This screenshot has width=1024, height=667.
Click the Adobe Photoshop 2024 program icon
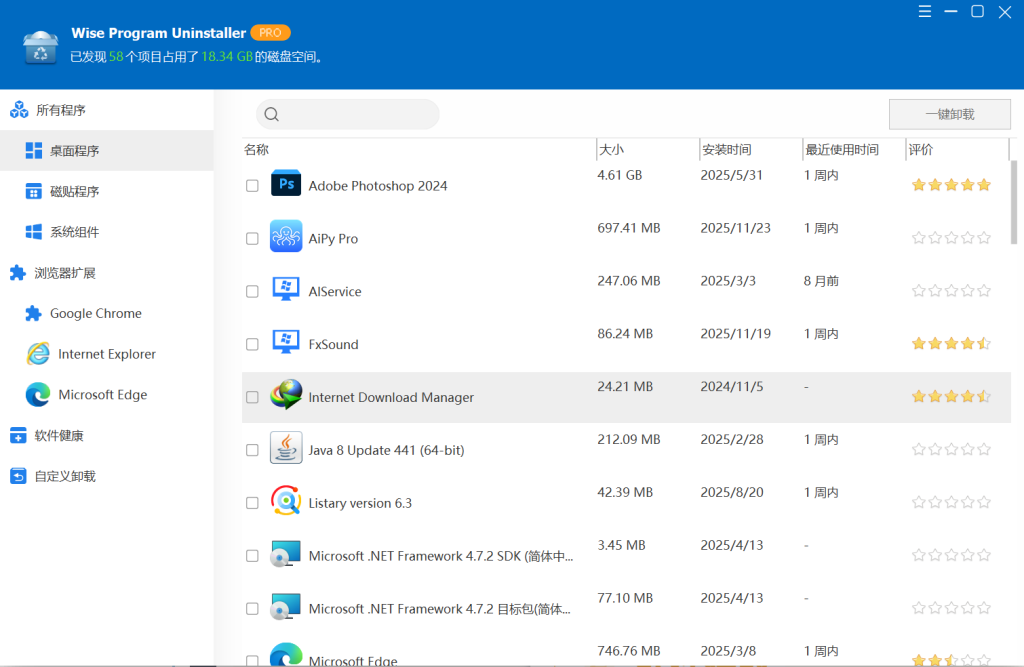[x=286, y=185]
